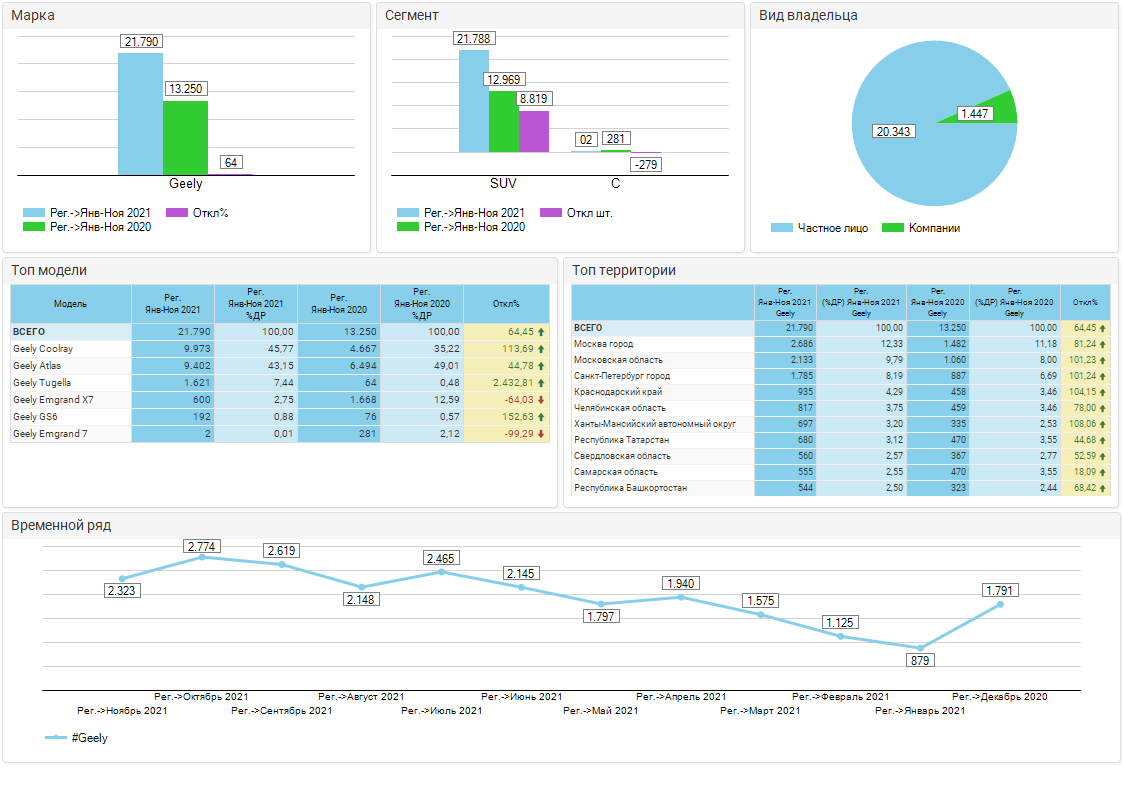The width and height of the screenshot is (1122, 793).
Task: Click the 879 data point on timeline
Action: [x=920, y=648]
